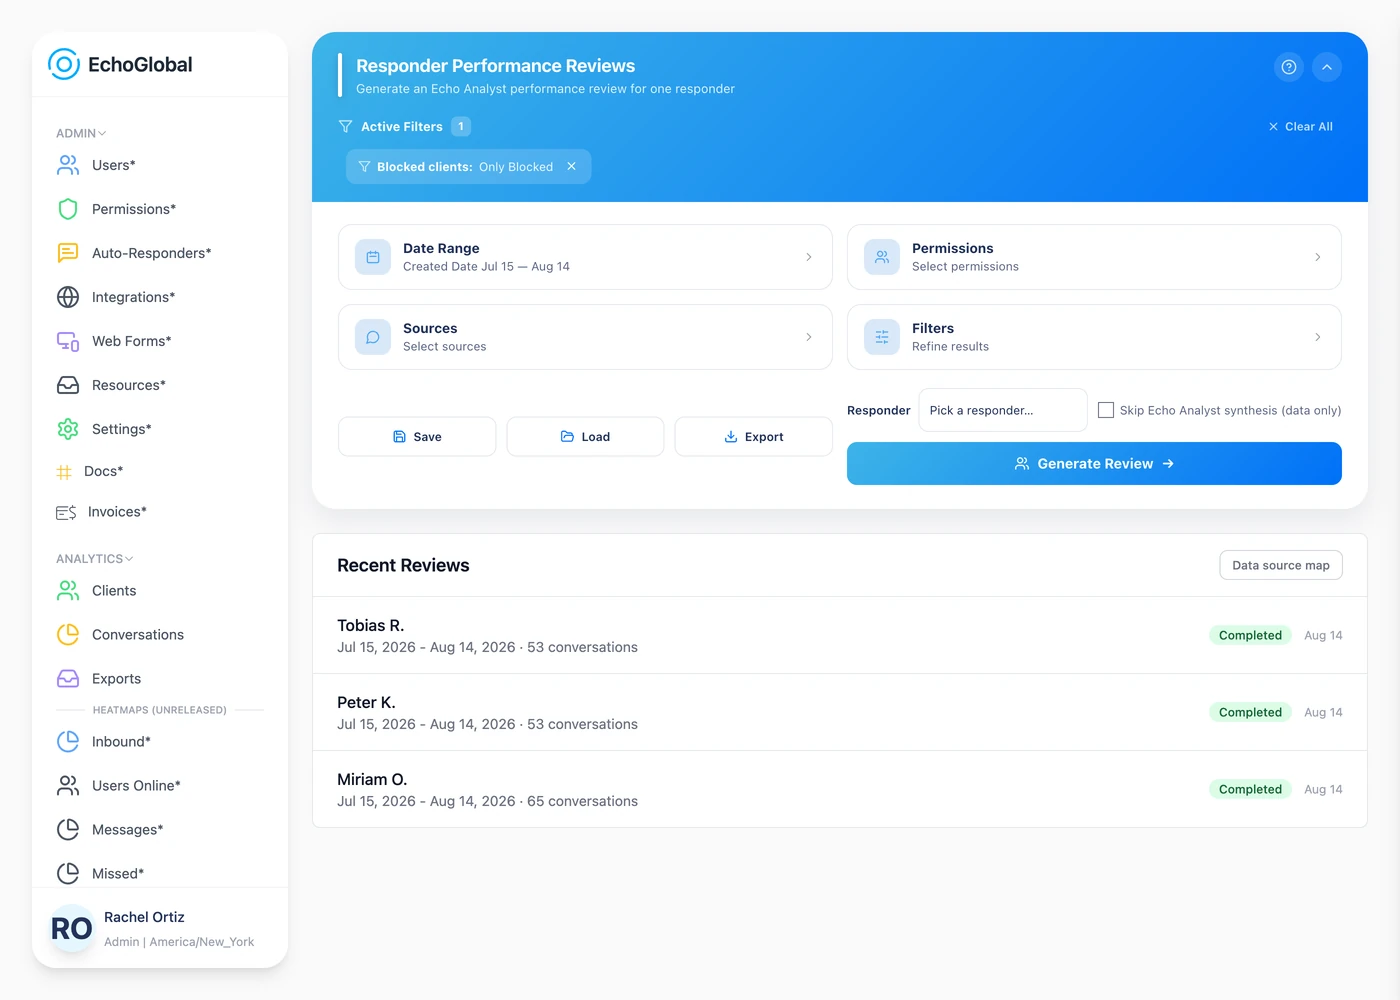Open Rachel Ortiz profile avatar
This screenshot has width=1400, height=1000.
(72, 929)
